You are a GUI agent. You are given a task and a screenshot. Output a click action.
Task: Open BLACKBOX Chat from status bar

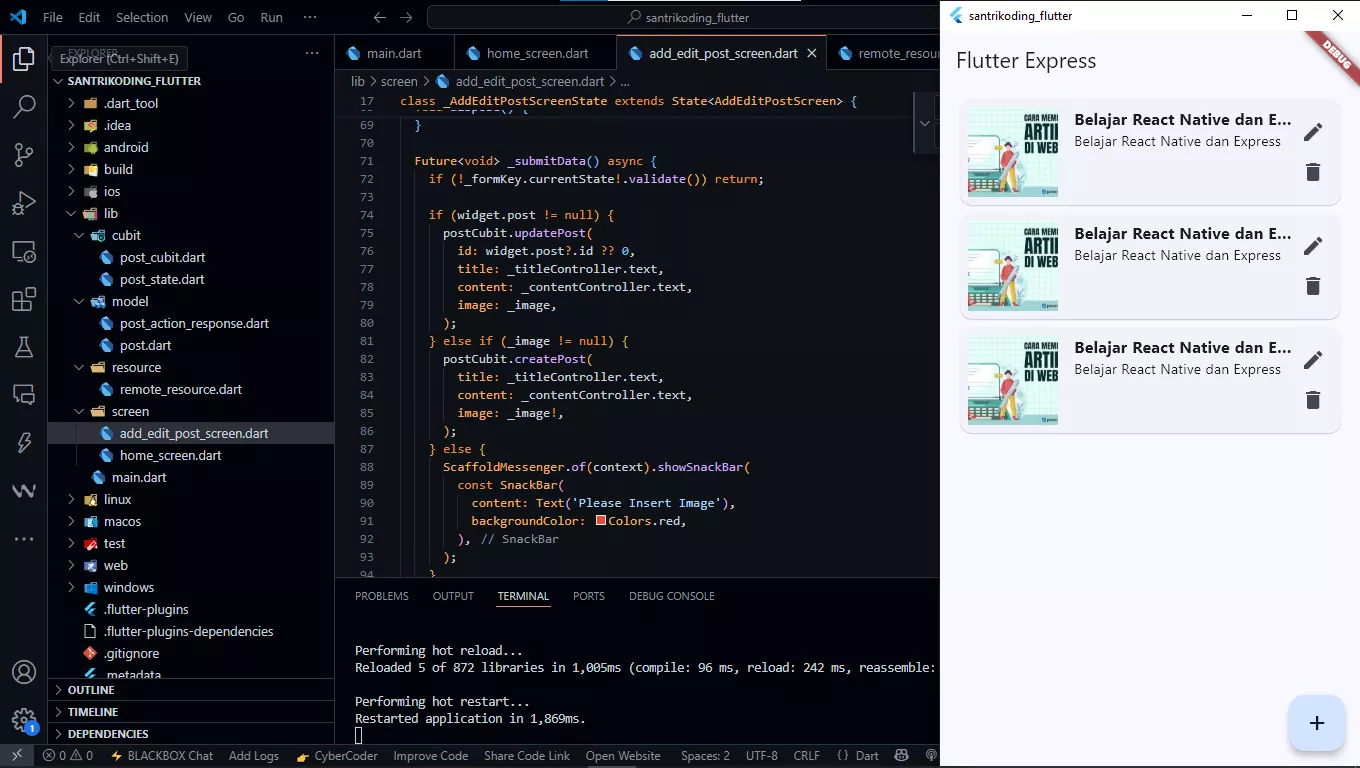162,756
